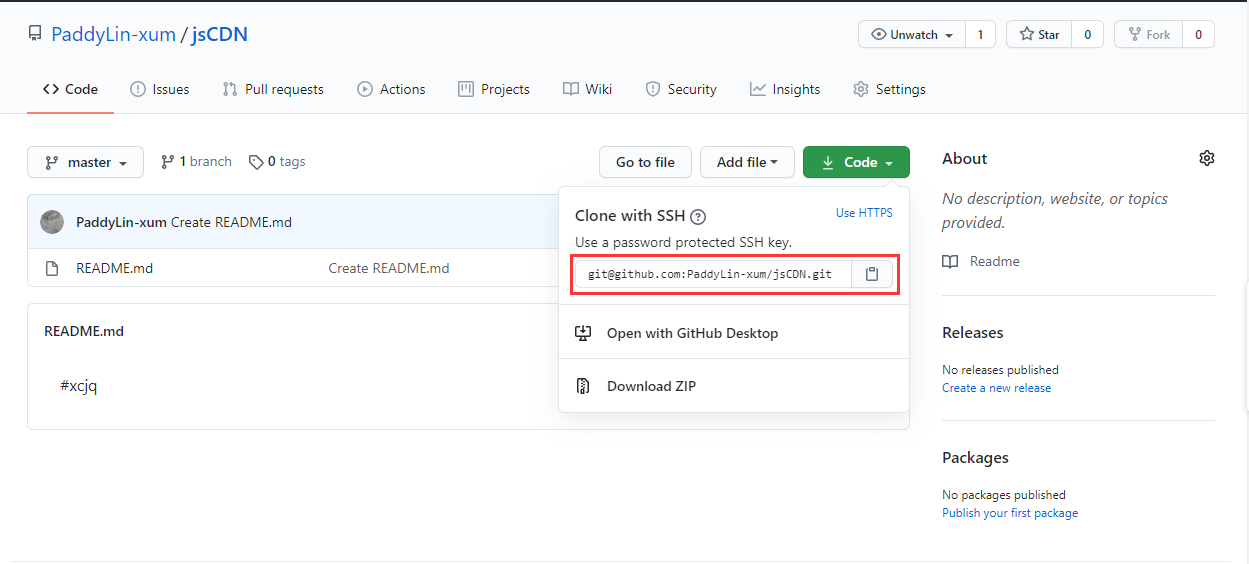Viewport: 1249px width, 564px height.
Task: Open the About section settings gear
Action: pyautogui.click(x=1207, y=158)
